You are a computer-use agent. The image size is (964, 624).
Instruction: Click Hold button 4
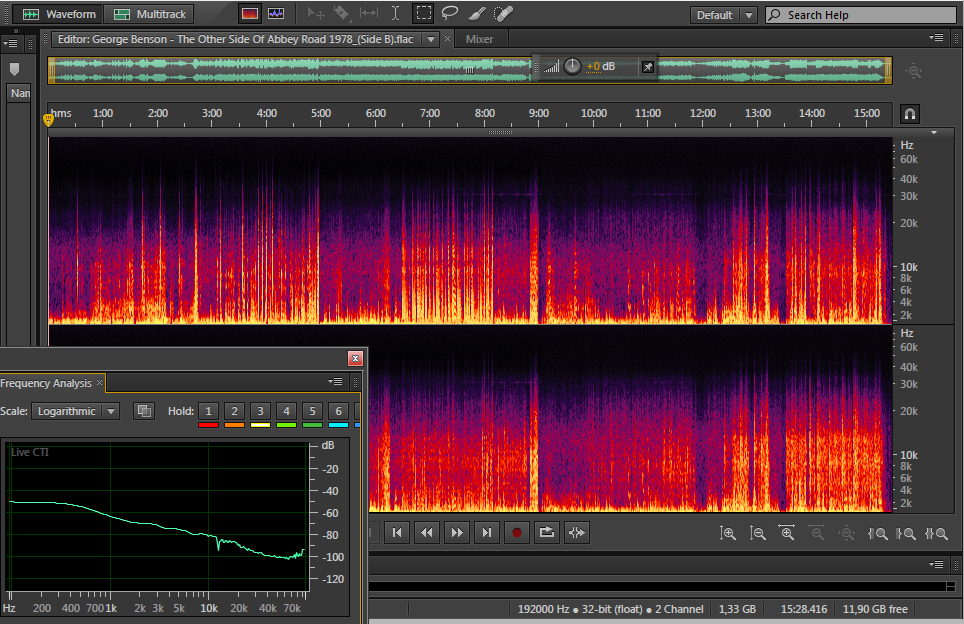tap(286, 411)
